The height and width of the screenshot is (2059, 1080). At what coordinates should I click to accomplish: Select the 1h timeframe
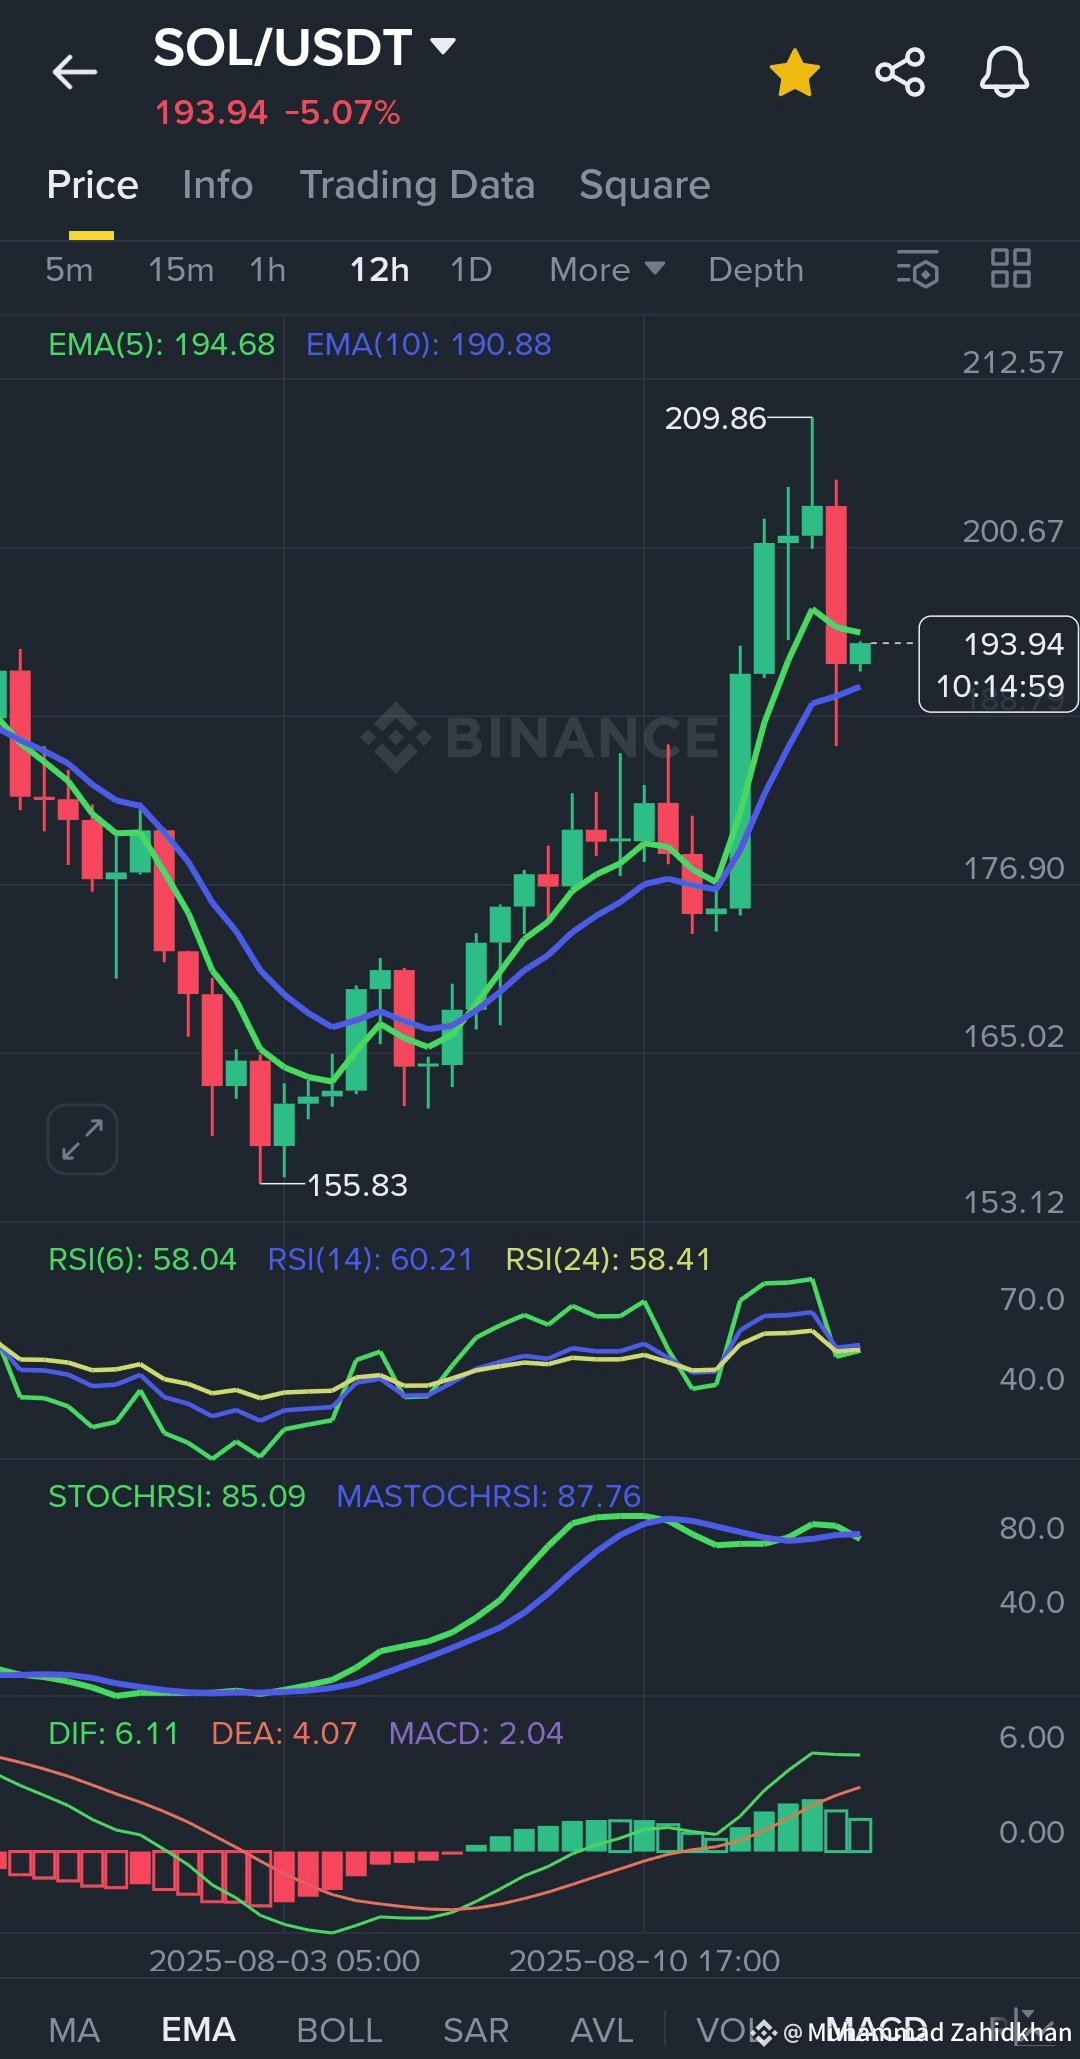pos(268,270)
